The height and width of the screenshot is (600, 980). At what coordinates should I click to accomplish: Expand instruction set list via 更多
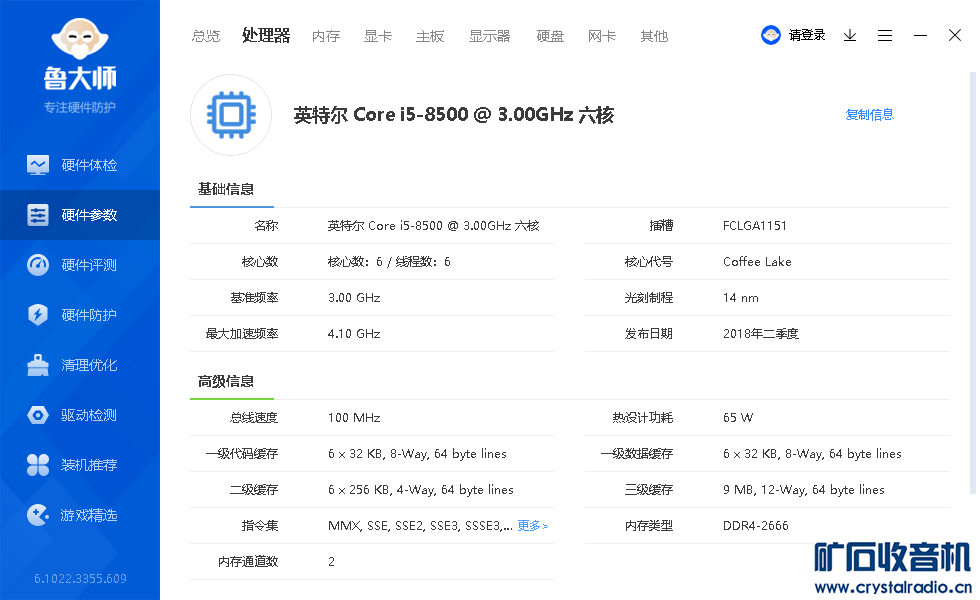[x=532, y=526]
